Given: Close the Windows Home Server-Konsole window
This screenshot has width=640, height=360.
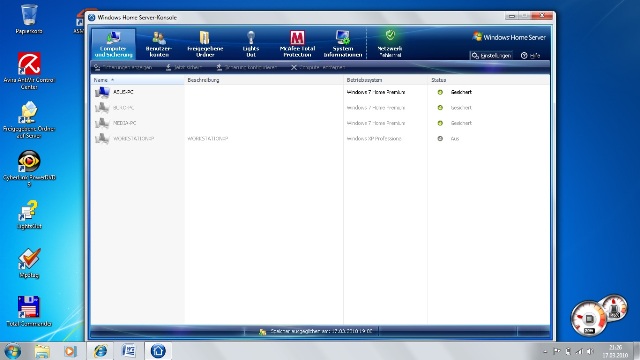Looking at the screenshot, I should tap(542, 16).
